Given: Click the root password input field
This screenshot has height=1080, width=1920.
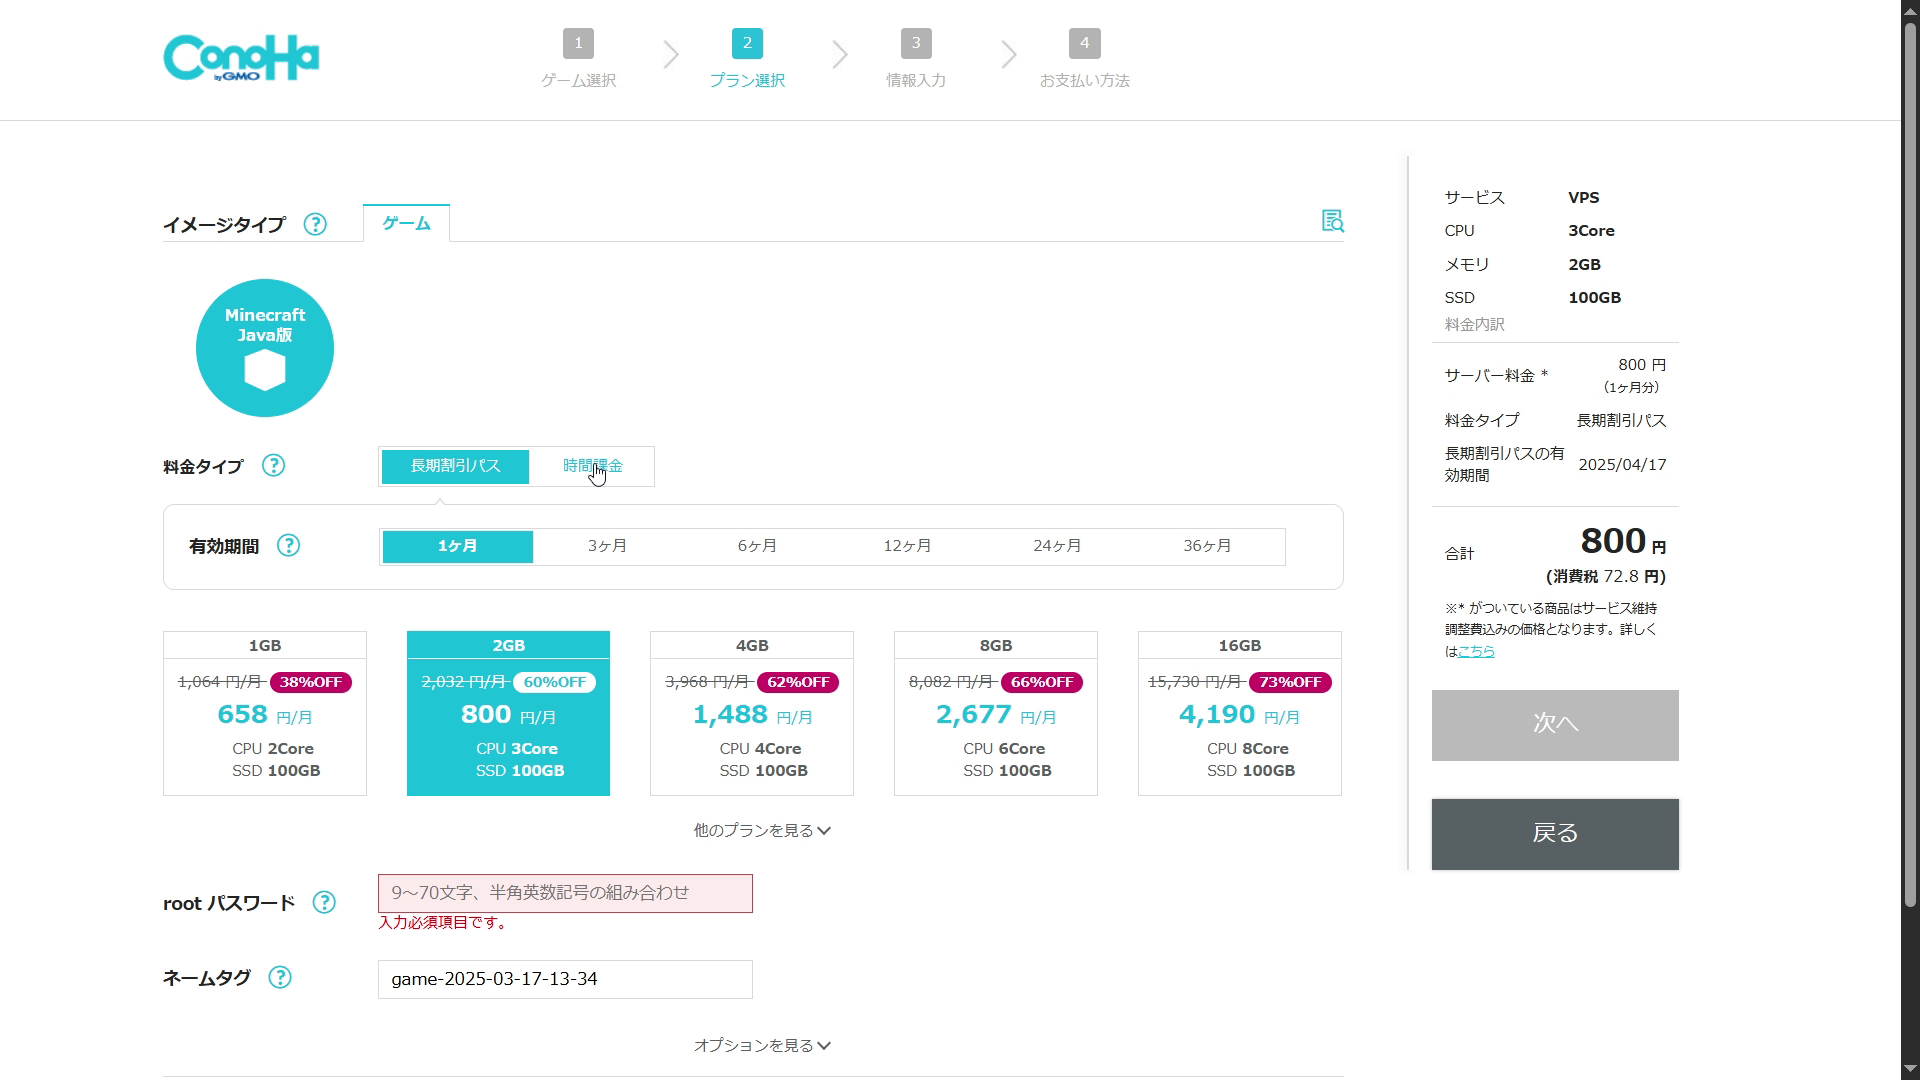Looking at the screenshot, I should [x=565, y=893].
